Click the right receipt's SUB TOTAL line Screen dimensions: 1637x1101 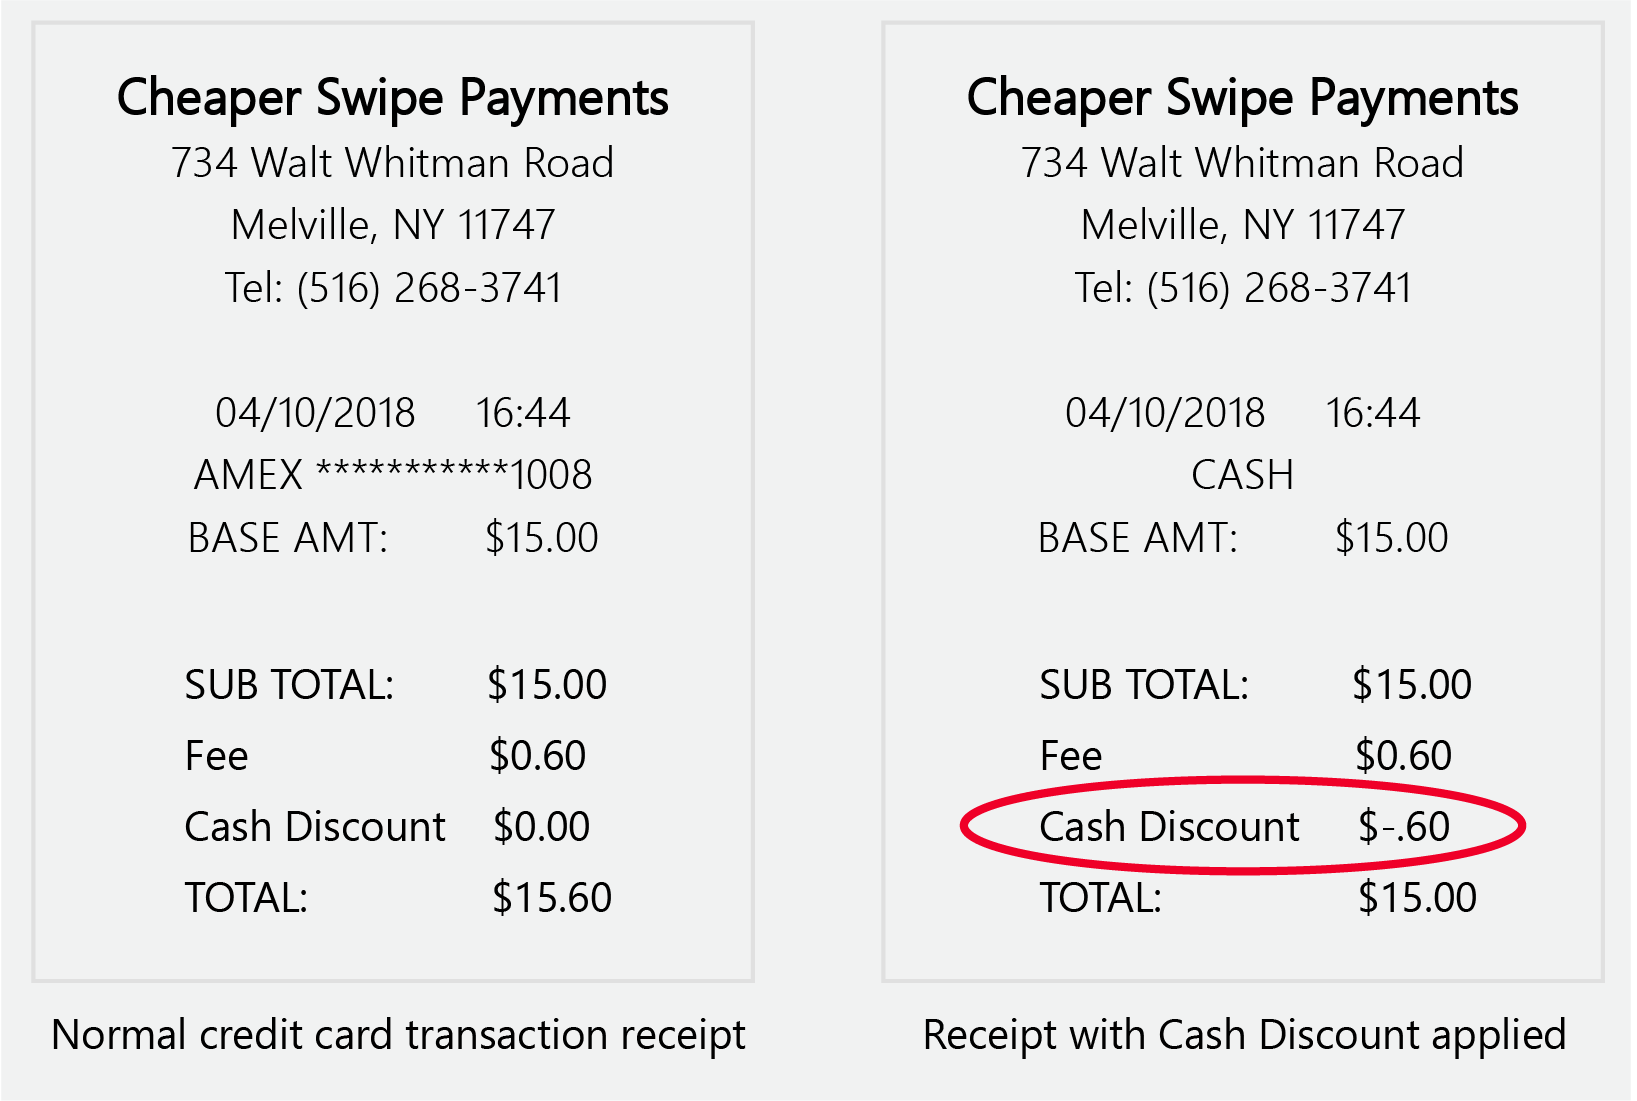tap(1256, 684)
